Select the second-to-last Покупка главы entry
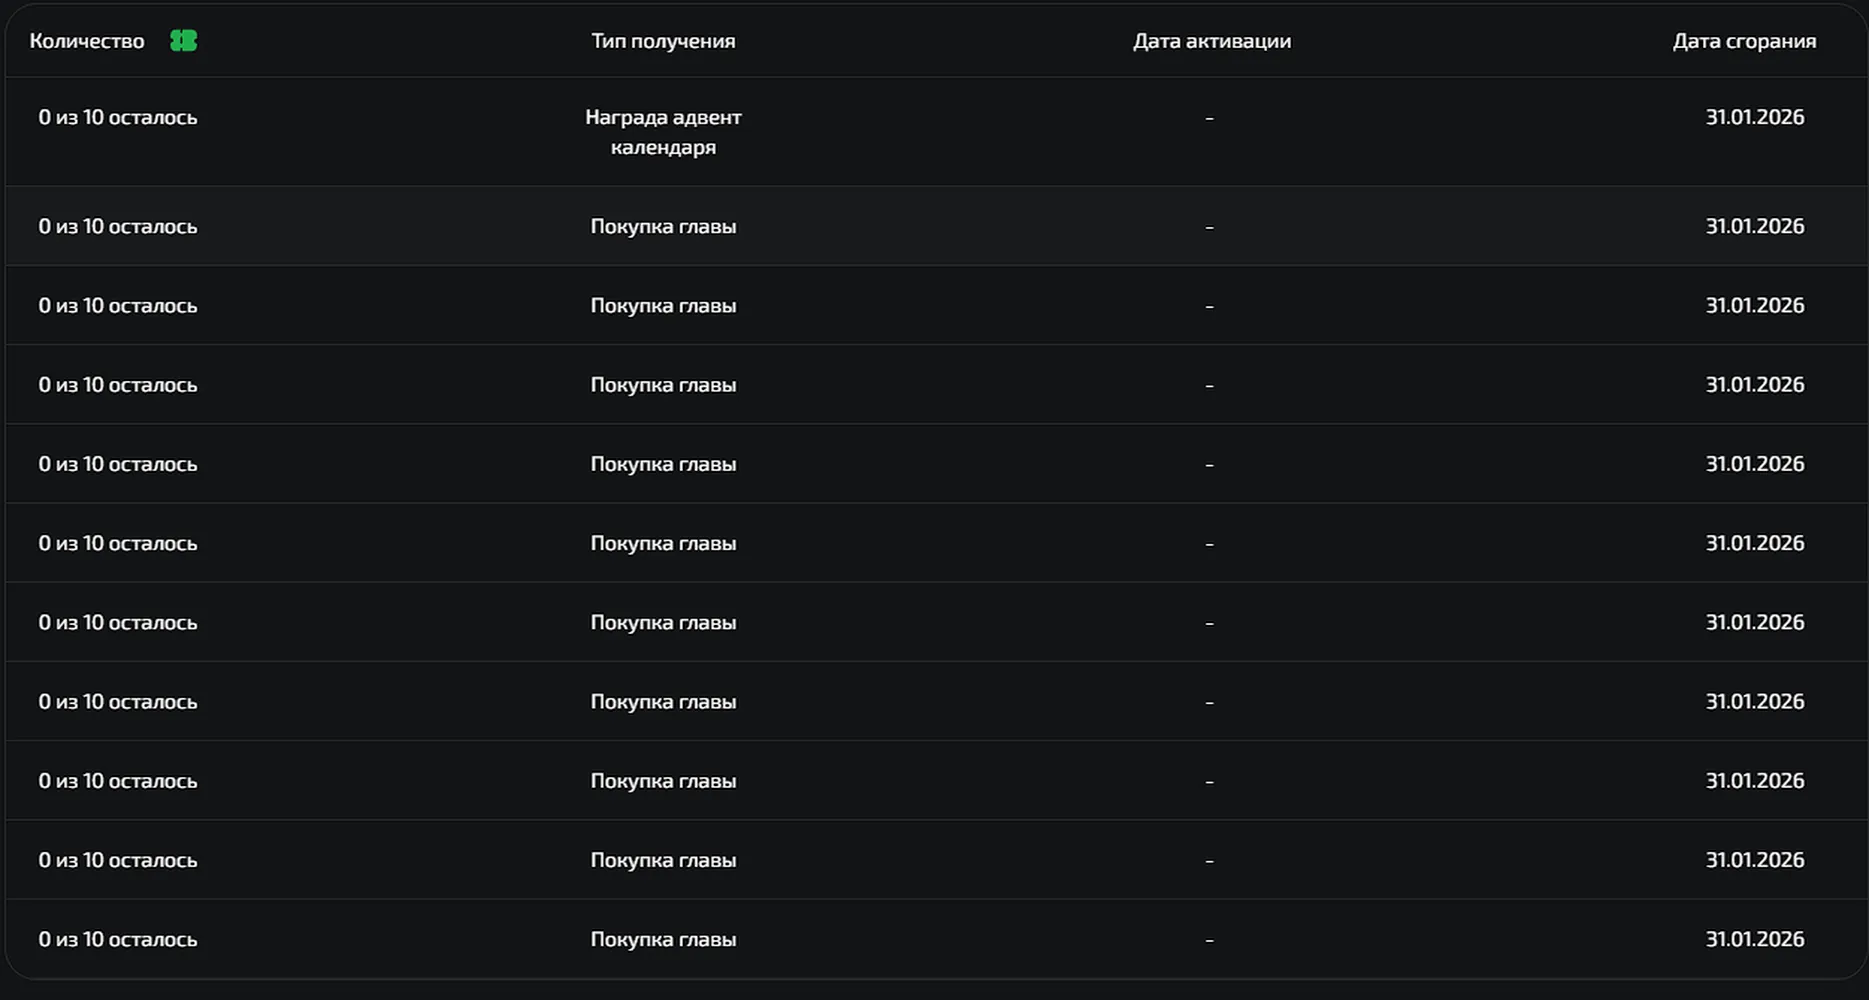 point(663,860)
